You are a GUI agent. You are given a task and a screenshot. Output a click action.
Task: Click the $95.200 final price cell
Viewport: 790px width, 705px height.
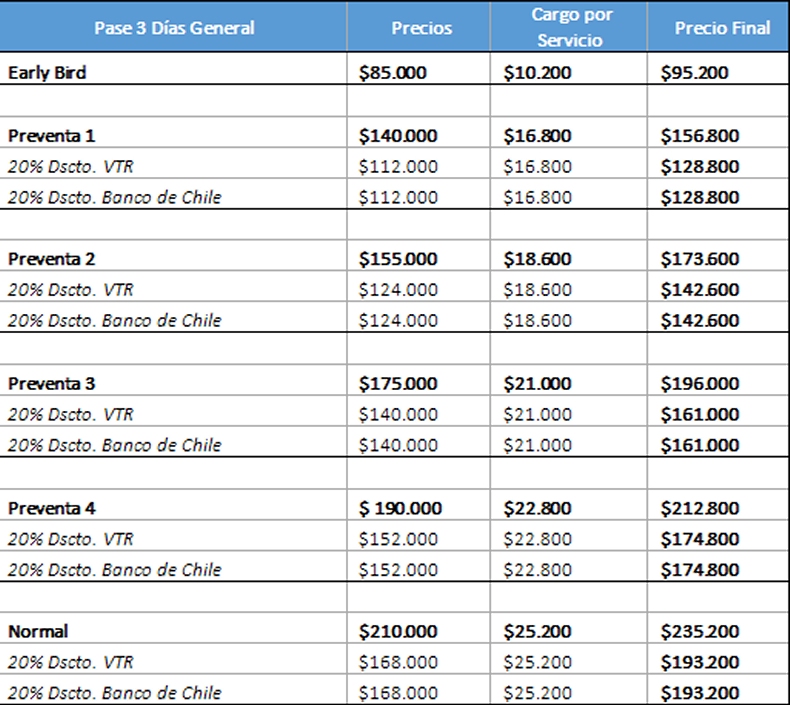click(694, 72)
